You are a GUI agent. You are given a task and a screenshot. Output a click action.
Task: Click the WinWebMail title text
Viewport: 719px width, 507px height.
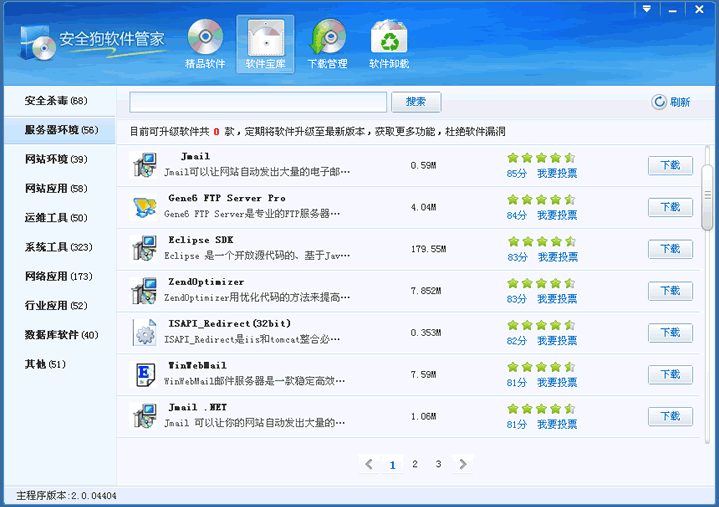tap(197, 365)
